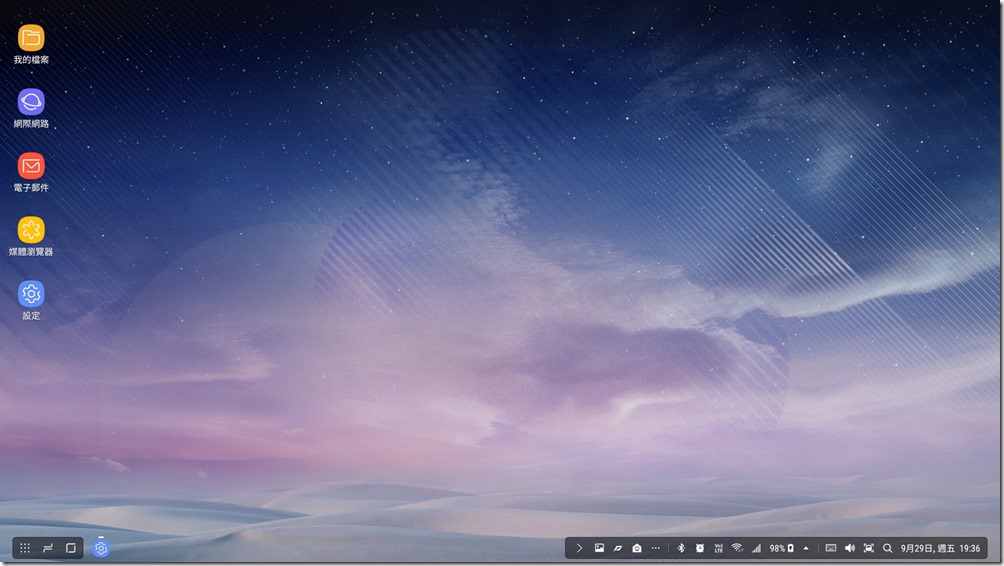Viewport: 1004px width, 566px height.
Task: Toggle the Bluetooth status icon
Action: point(681,548)
